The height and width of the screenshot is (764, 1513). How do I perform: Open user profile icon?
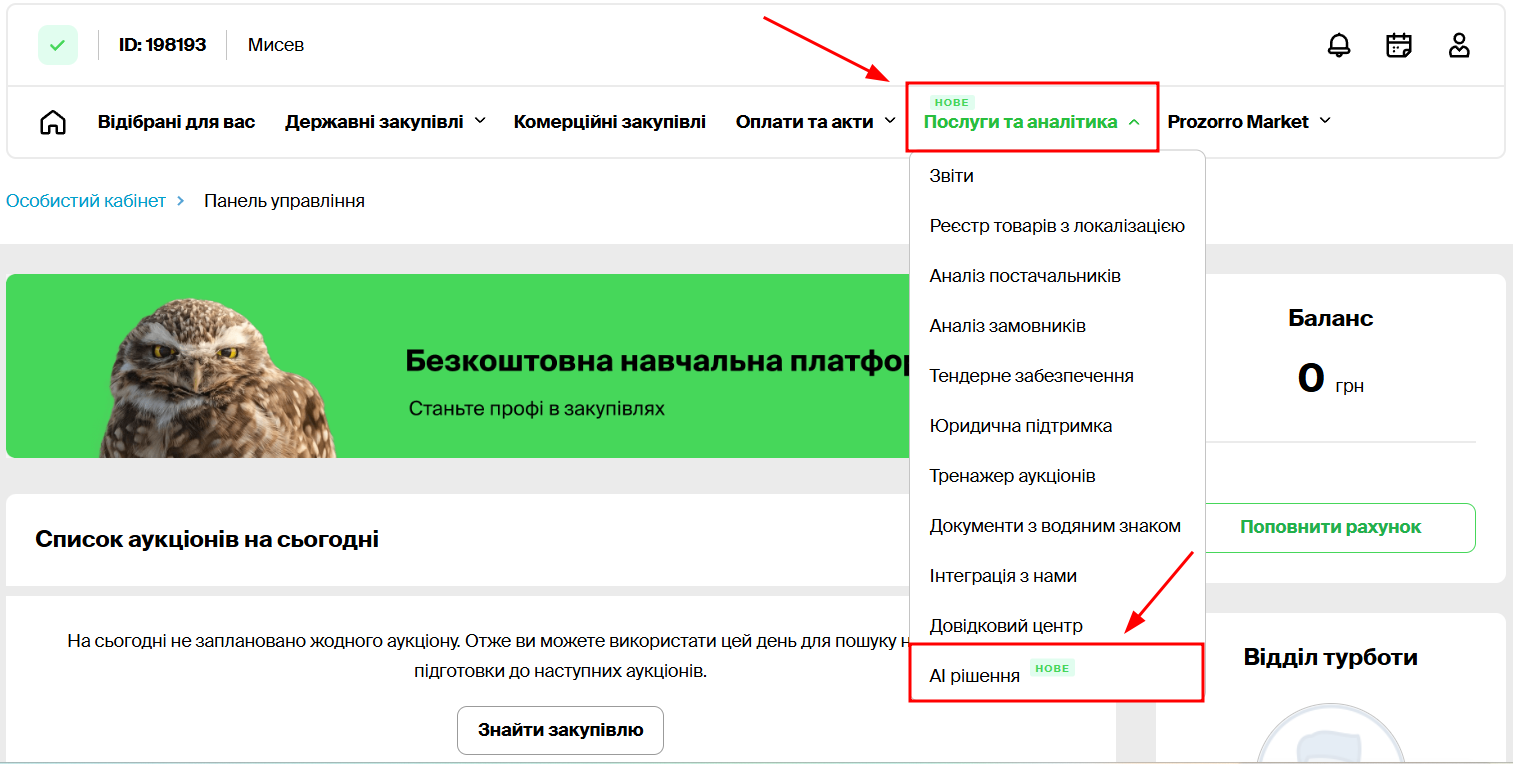pyautogui.click(x=1459, y=45)
